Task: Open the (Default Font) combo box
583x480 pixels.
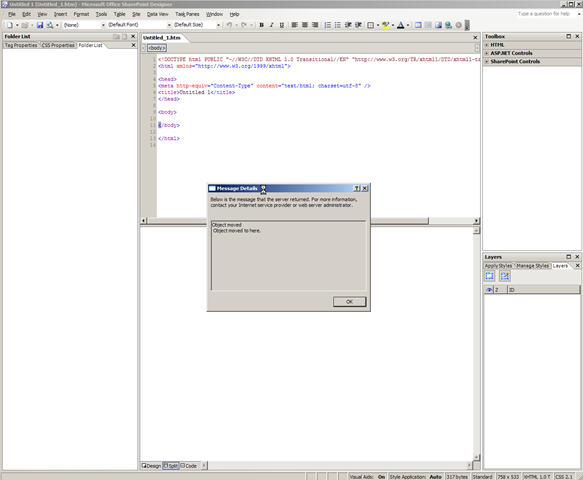Action: [139, 25]
